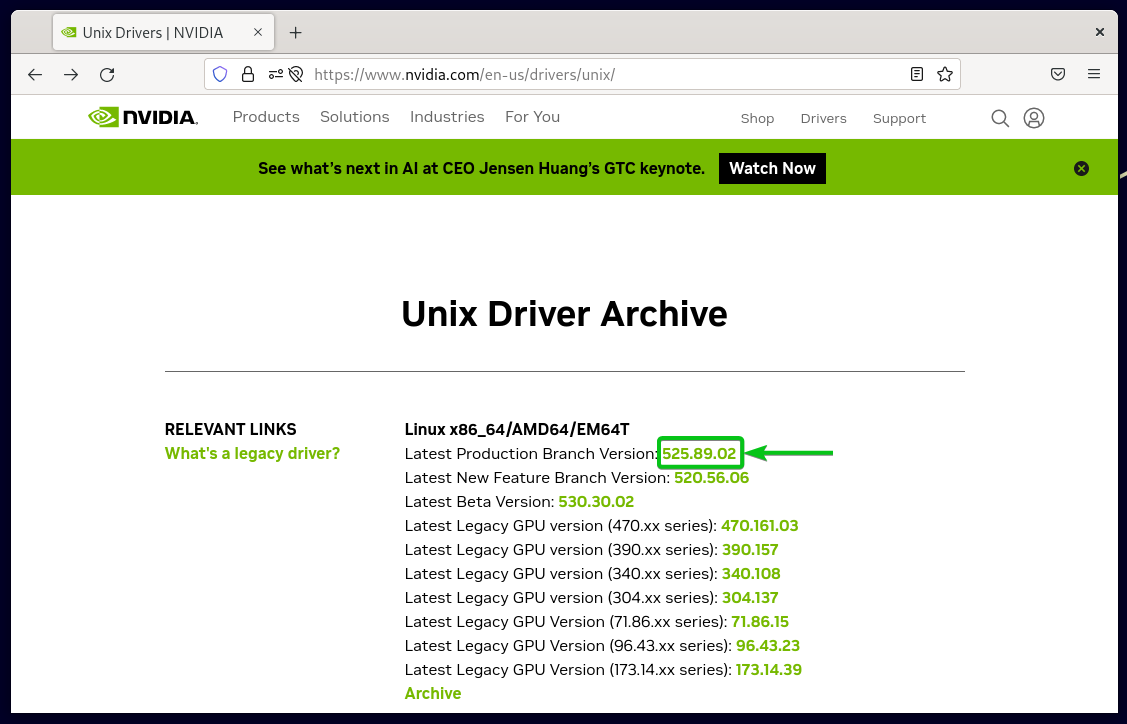This screenshot has width=1127, height=724.
Task: Bookmark this page with the star icon
Action: coord(944,73)
